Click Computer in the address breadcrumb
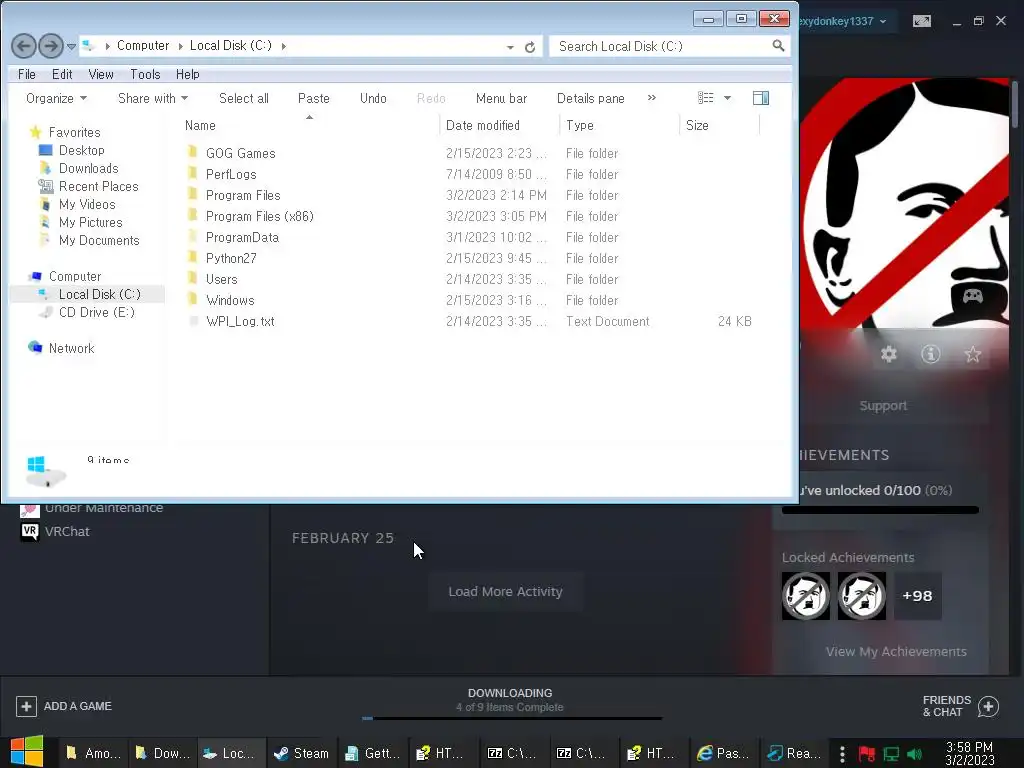This screenshot has height=768, width=1024. (x=142, y=46)
